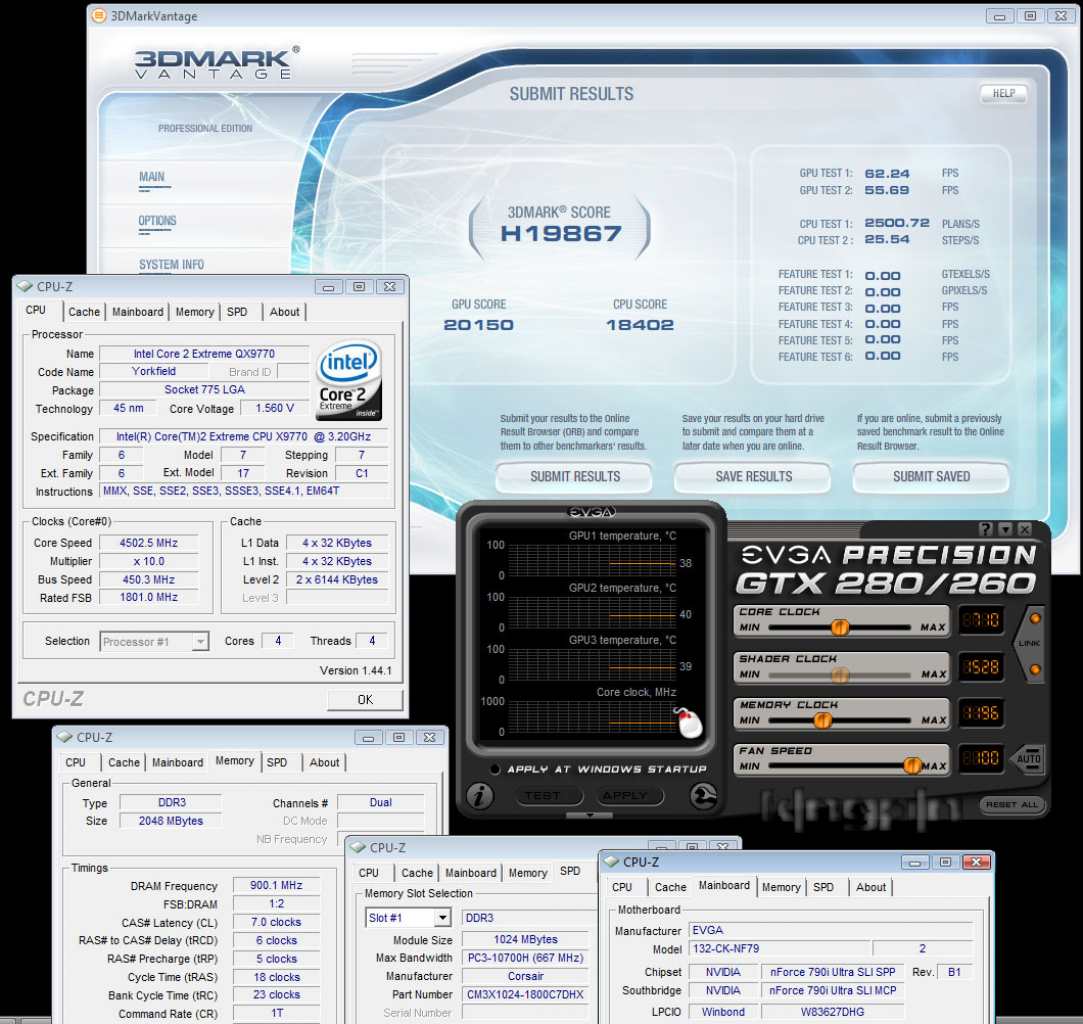The width and height of the screenshot is (1083, 1024).
Task: Close EVGA Precision with X icon
Action: [x=1025, y=529]
